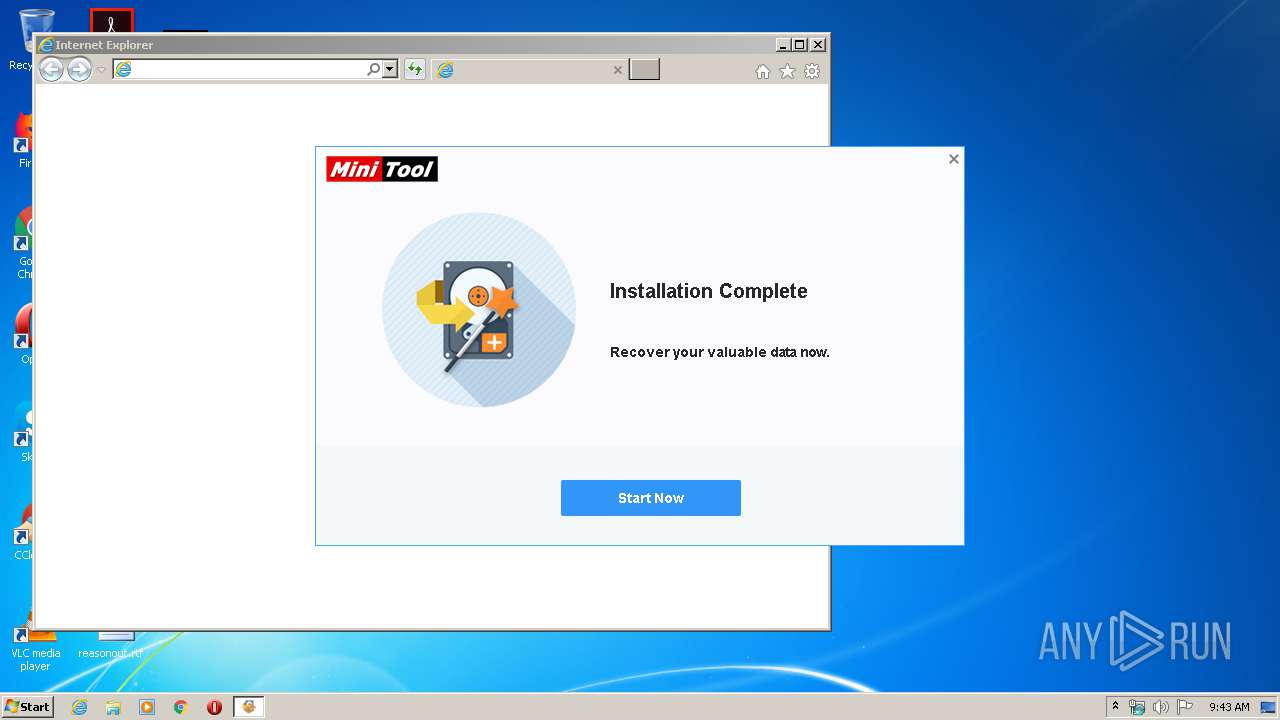Show hidden system tray icons

click(x=1116, y=707)
